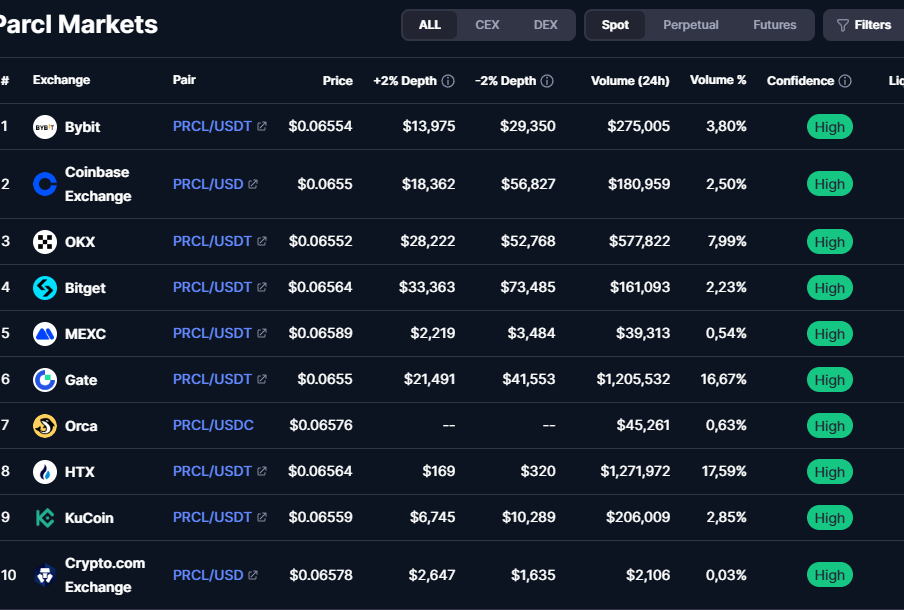Click external link icon for HTX pair

262,471
